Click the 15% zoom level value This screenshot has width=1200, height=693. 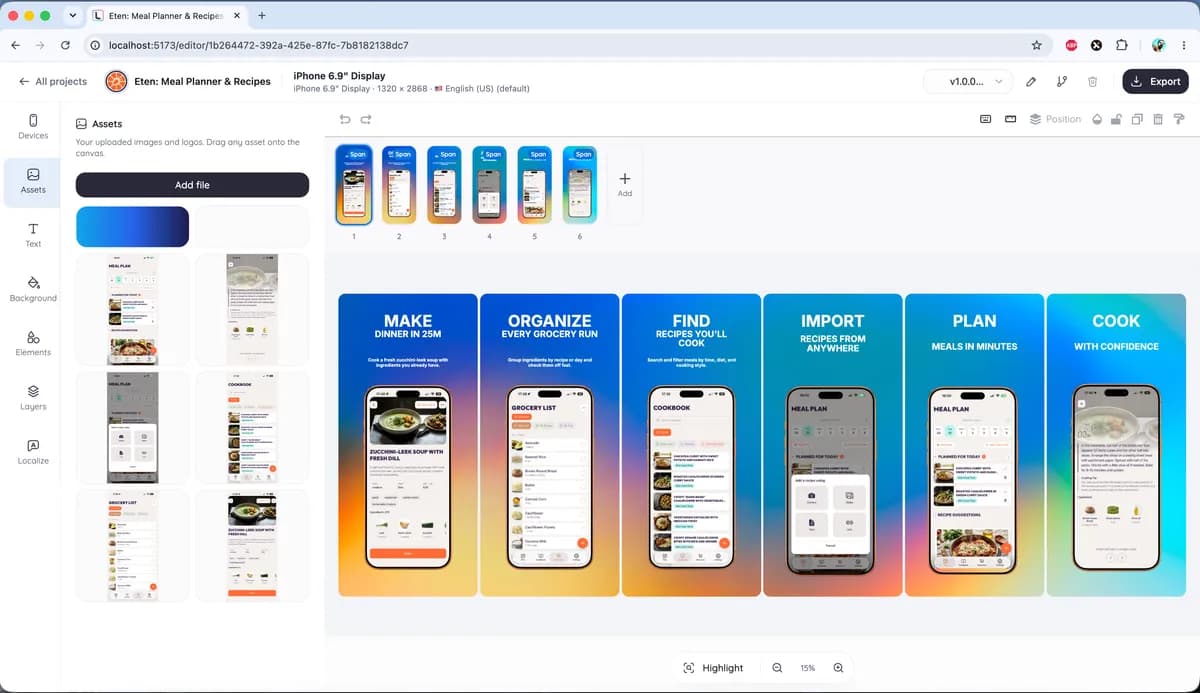point(807,668)
